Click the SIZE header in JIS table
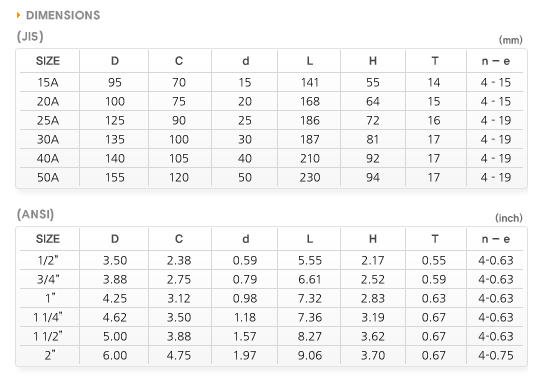This screenshot has height=390, width=540. point(48,61)
